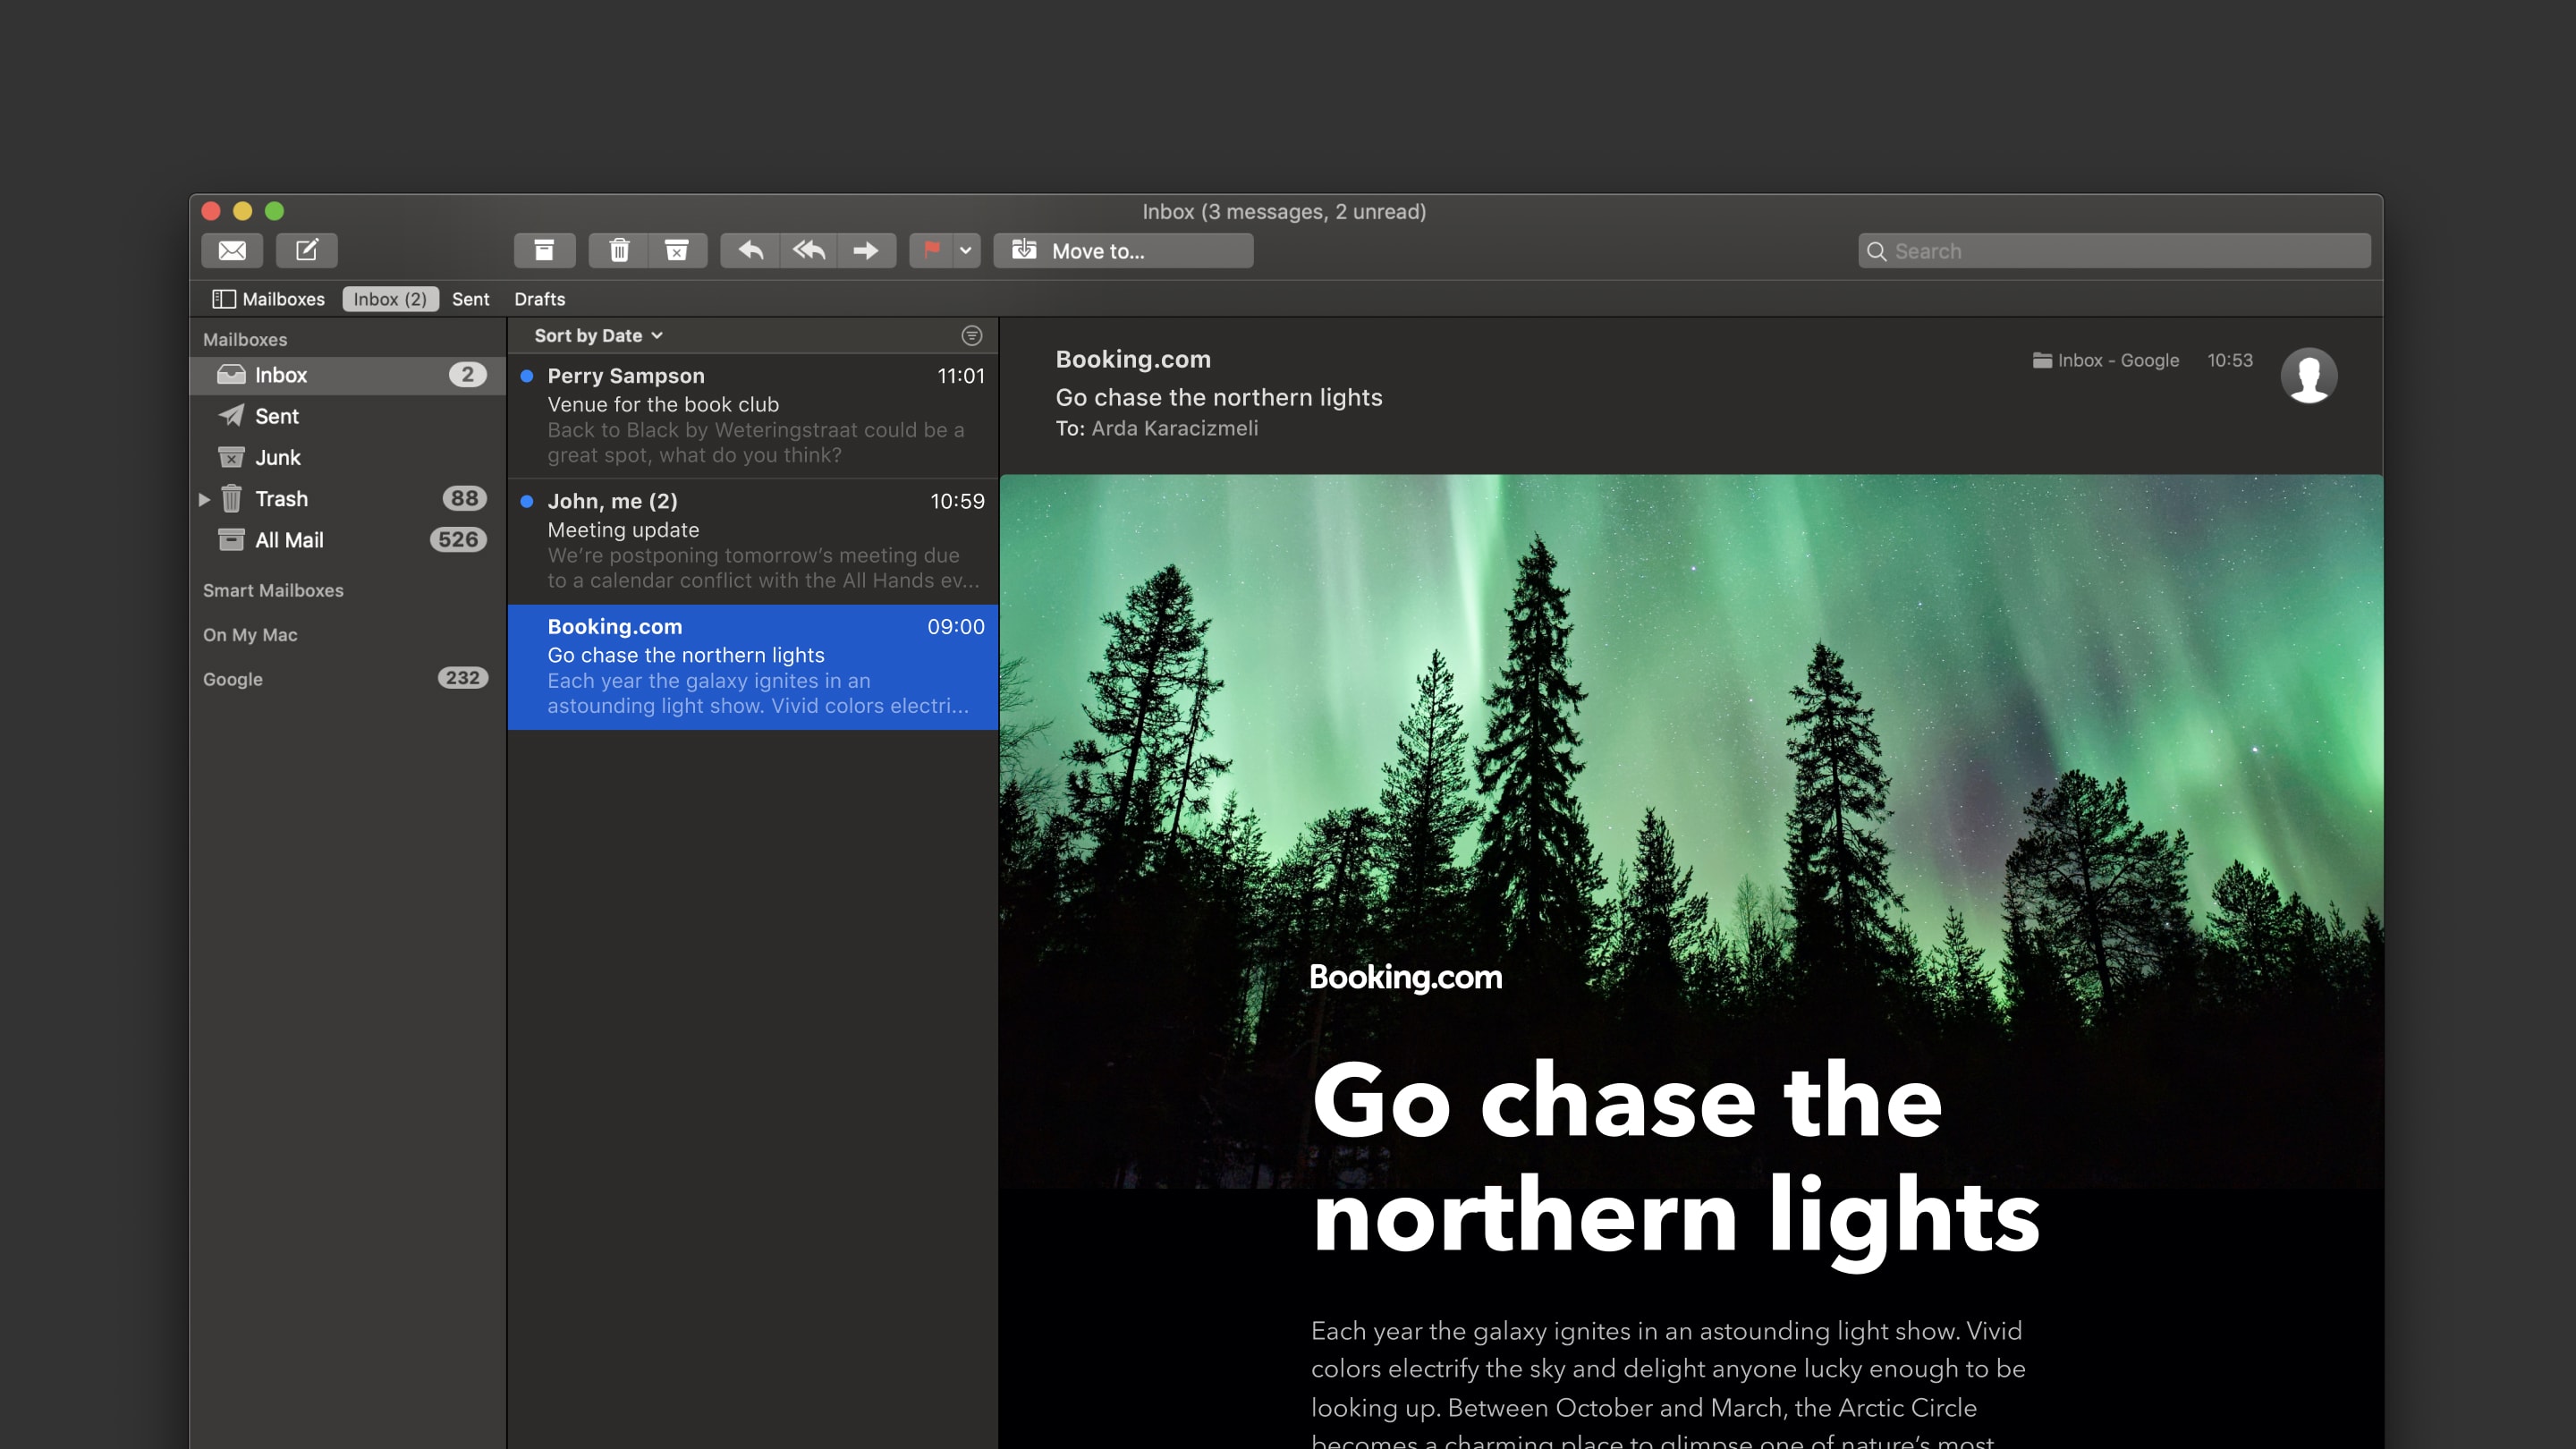The image size is (2576, 1449).
Task: Click the All Mail count 526
Action: 458,540
